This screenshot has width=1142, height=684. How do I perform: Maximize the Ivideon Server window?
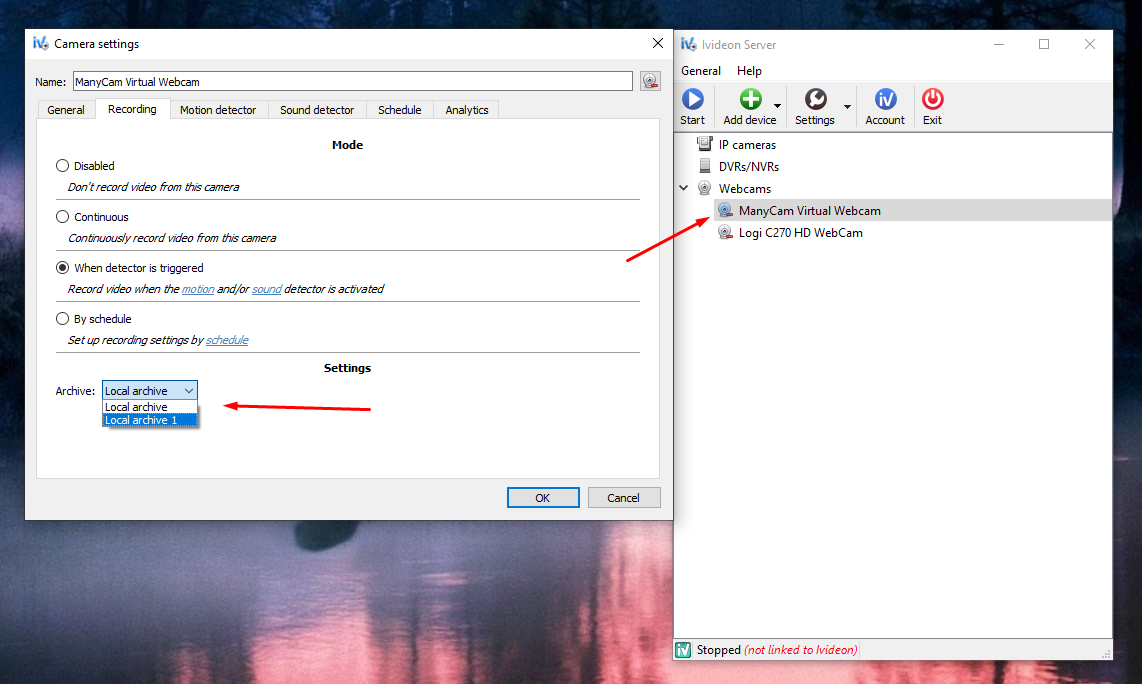1044,44
